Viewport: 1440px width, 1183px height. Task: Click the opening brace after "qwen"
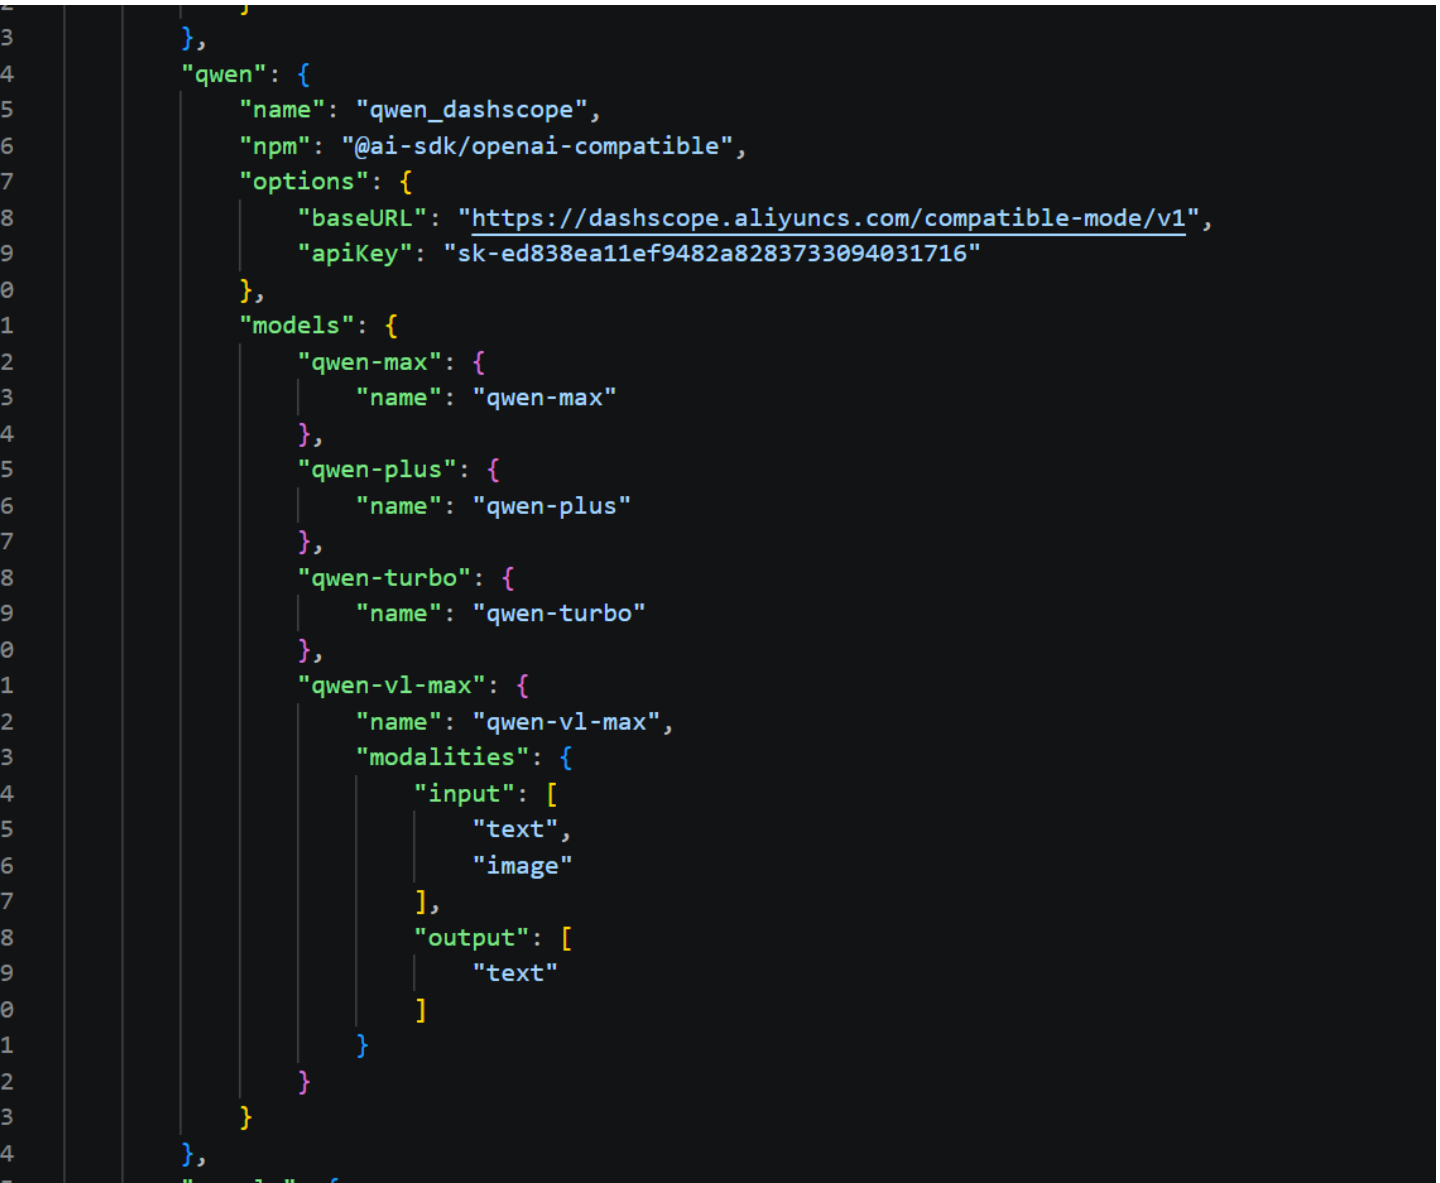304,74
